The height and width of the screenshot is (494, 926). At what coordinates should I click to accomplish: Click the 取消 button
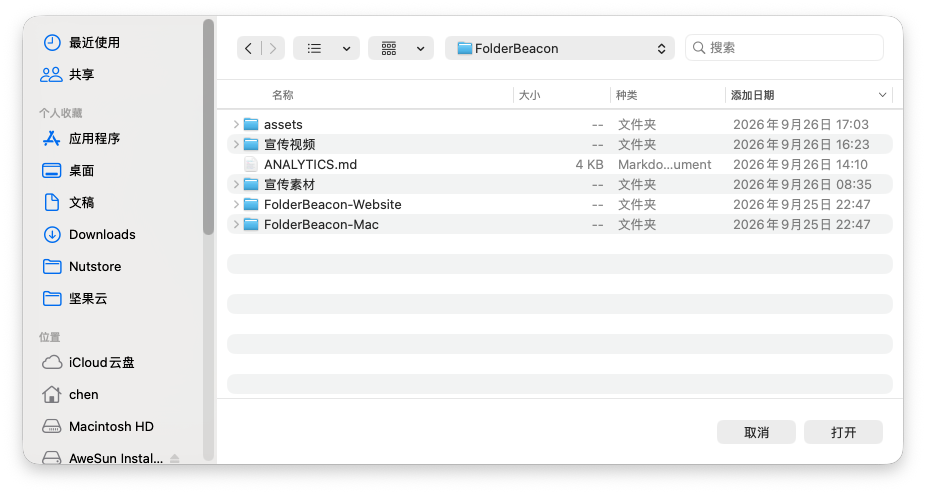(x=757, y=433)
